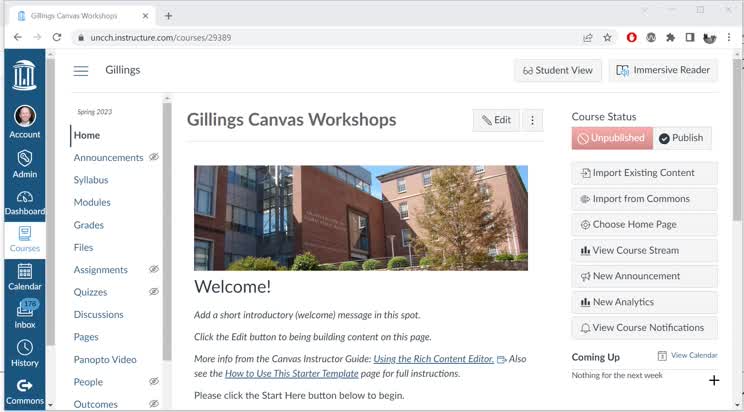Create a New Announcement
The width and height of the screenshot is (744, 412).
(644, 276)
